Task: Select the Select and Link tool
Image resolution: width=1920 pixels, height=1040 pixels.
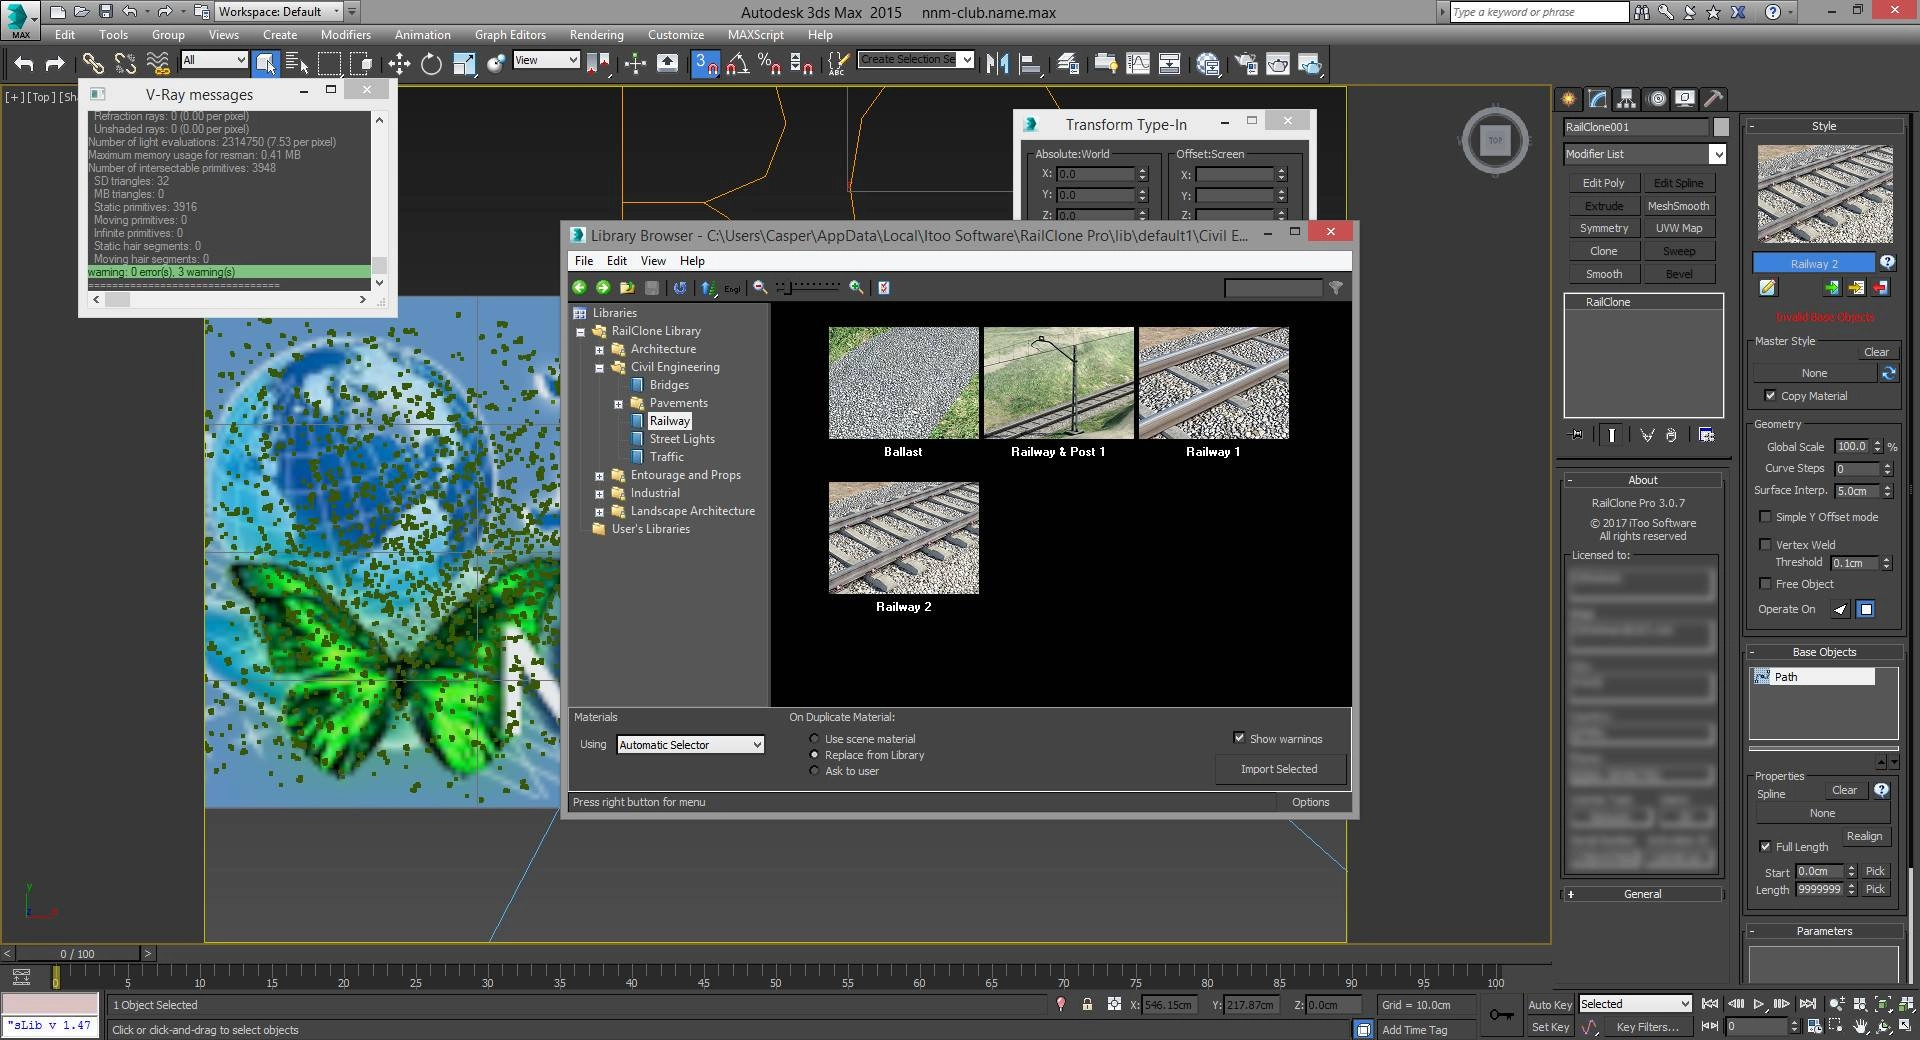Action: [93, 64]
